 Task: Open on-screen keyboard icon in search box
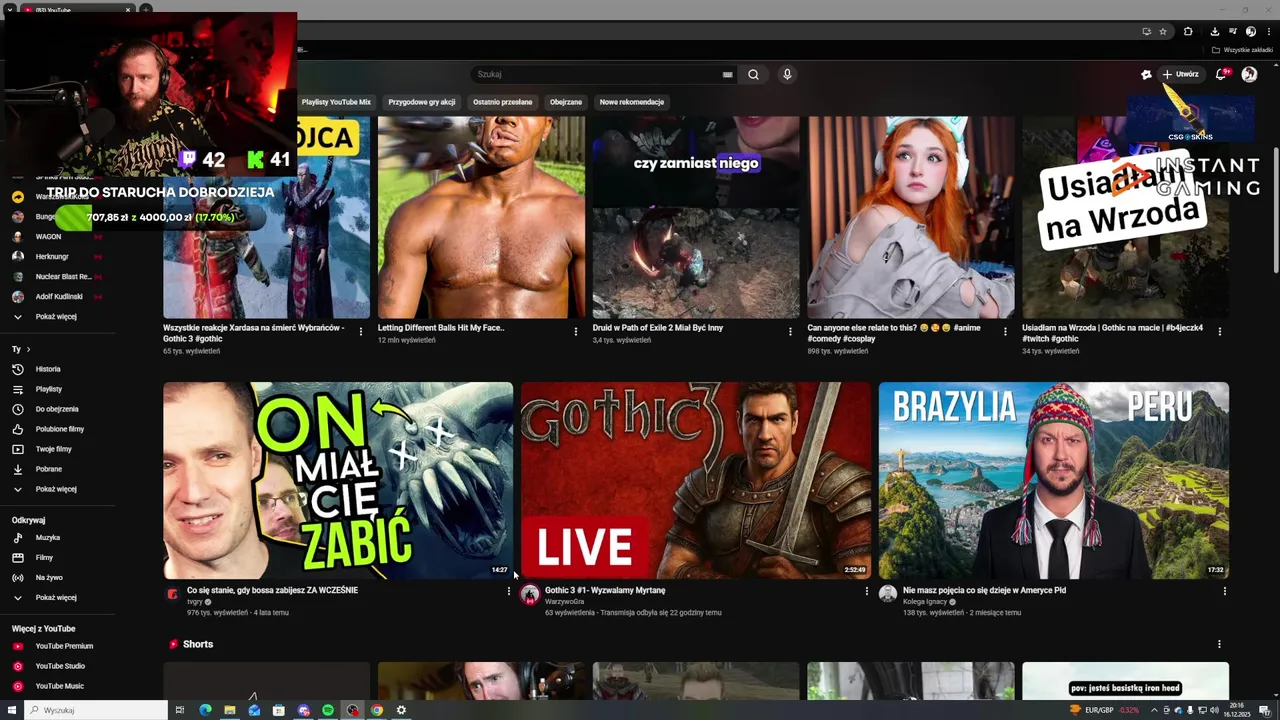(728, 74)
